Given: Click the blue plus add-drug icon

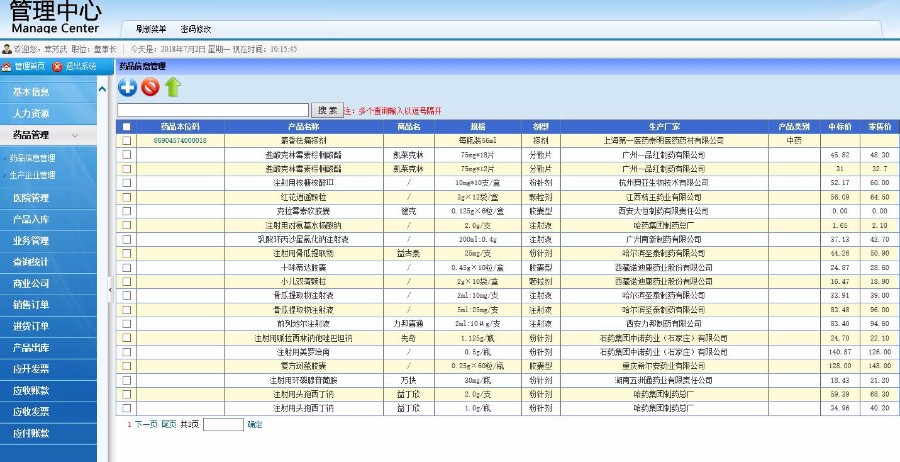Looking at the screenshot, I should [127, 87].
